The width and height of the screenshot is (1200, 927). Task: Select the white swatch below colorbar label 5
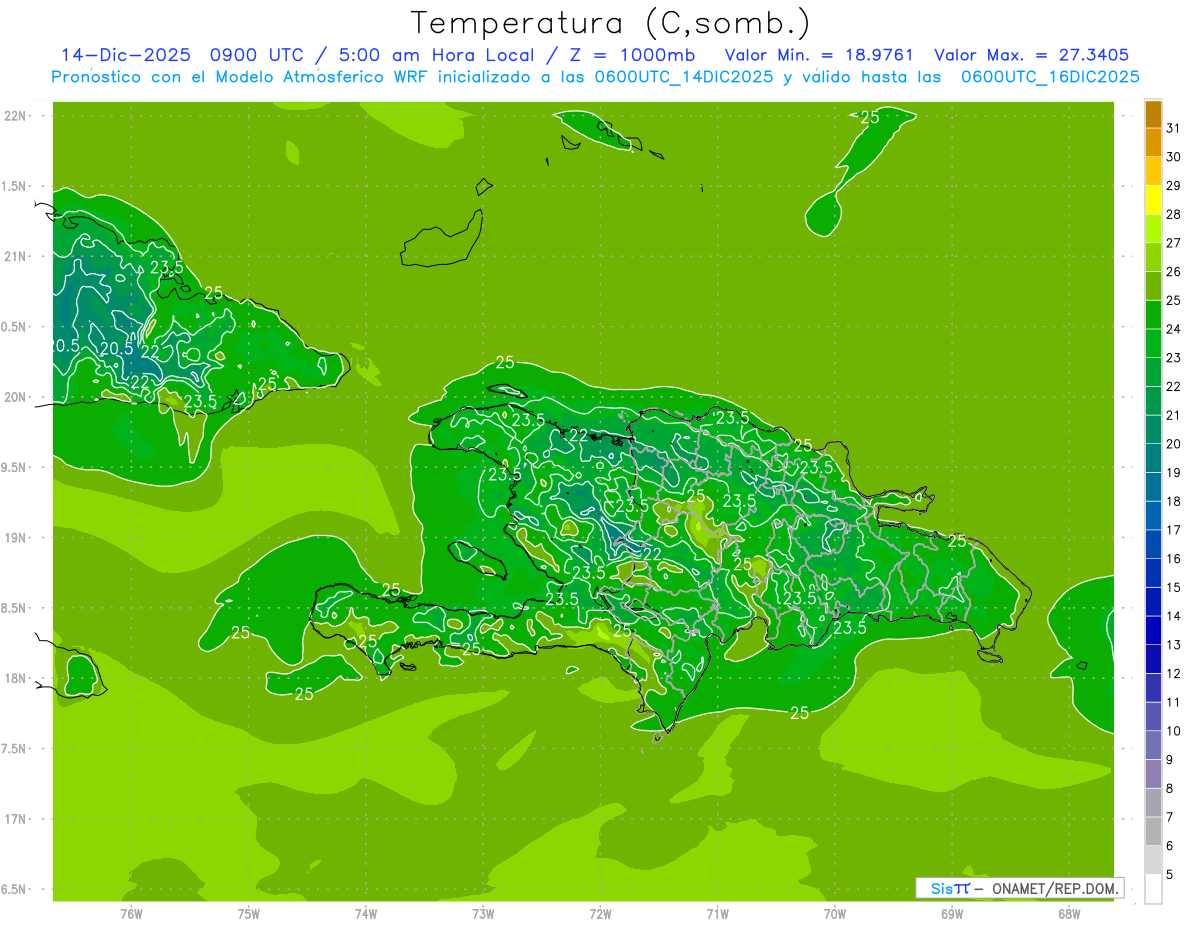[1153, 888]
